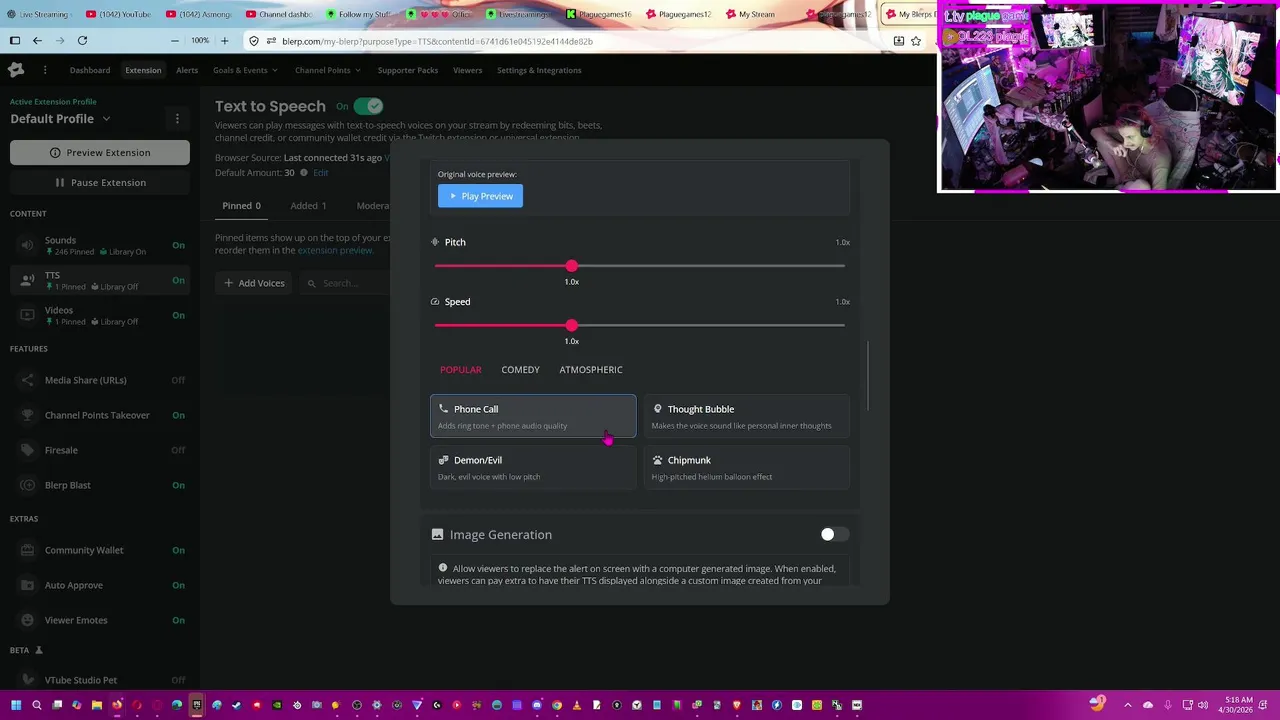The width and height of the screenshot is (1280, 720).
Task: Click the Preview Extension button
Action: click(100, 153)
